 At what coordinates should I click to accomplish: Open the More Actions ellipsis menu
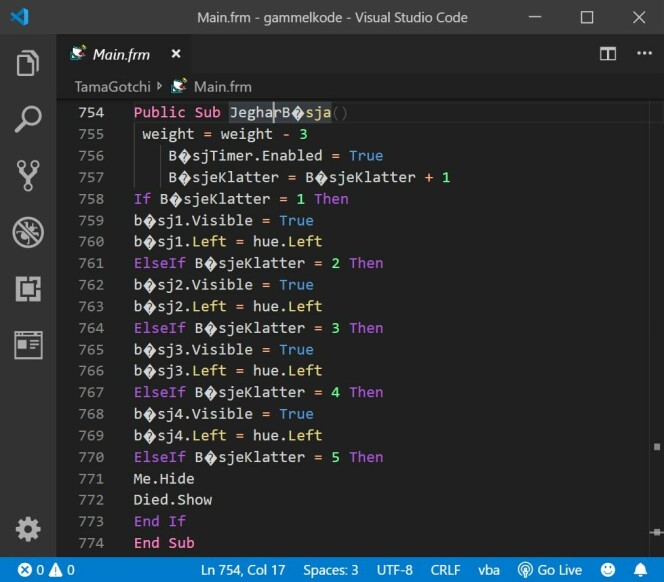point(644,53)
